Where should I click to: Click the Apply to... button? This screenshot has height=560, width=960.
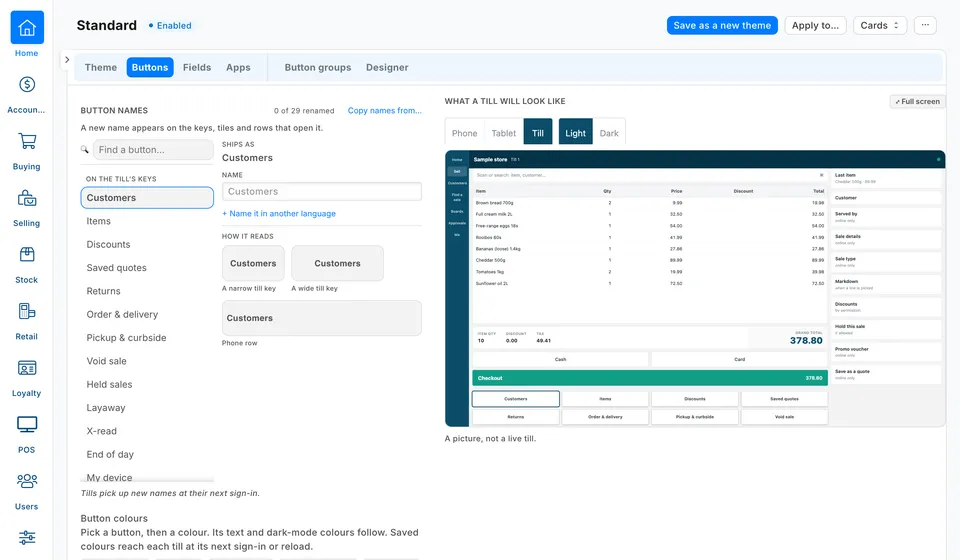click(x=815, y=25)
